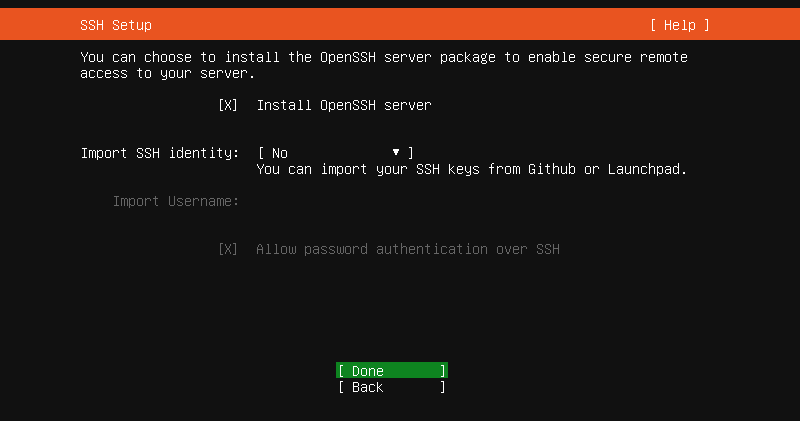Click the Allow password authentication label text
800x421 pixels.
pyautogui.click(x=408, y=249)
